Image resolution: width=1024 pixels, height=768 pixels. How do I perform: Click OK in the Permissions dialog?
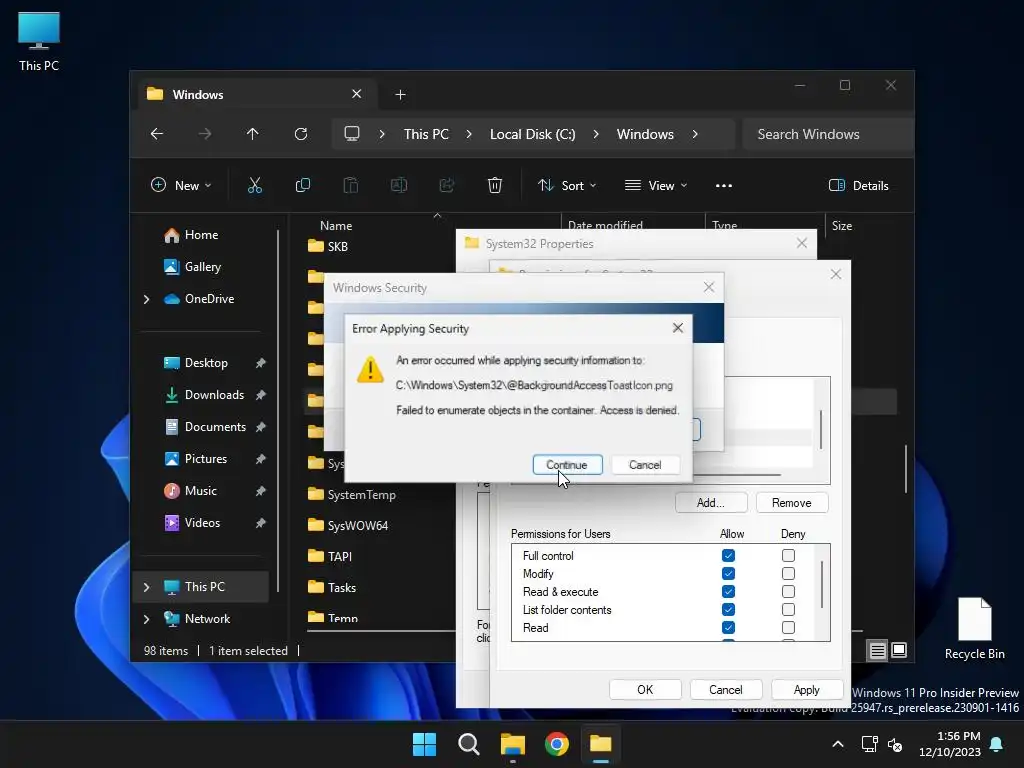point(645,689)
